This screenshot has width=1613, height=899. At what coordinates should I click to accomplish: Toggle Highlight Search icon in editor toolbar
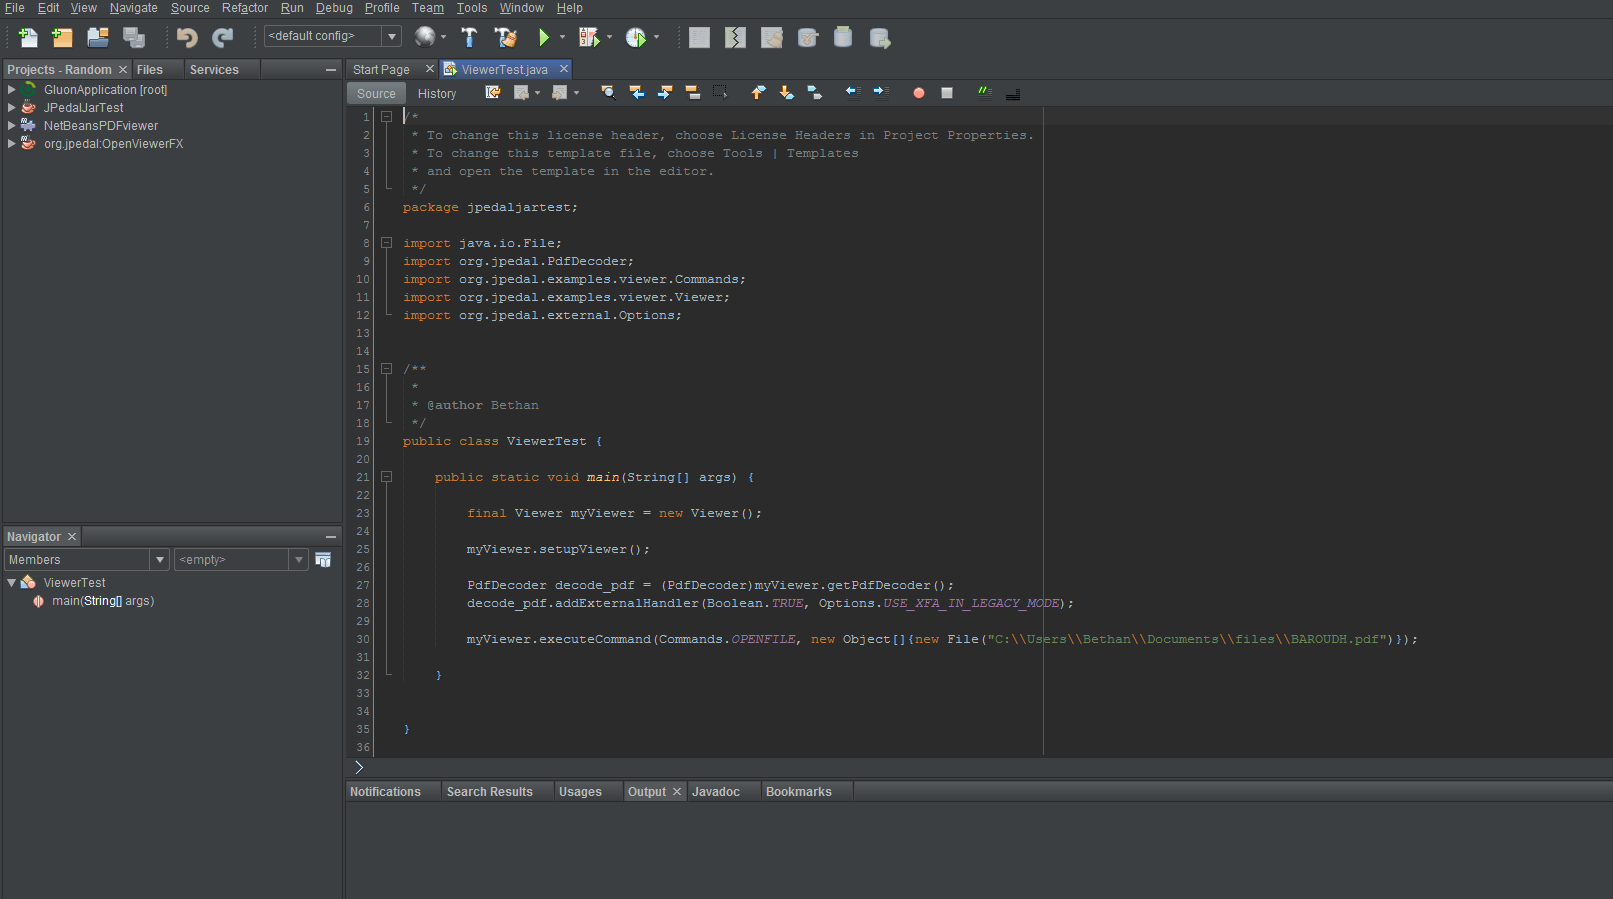[x=692, y=93]
